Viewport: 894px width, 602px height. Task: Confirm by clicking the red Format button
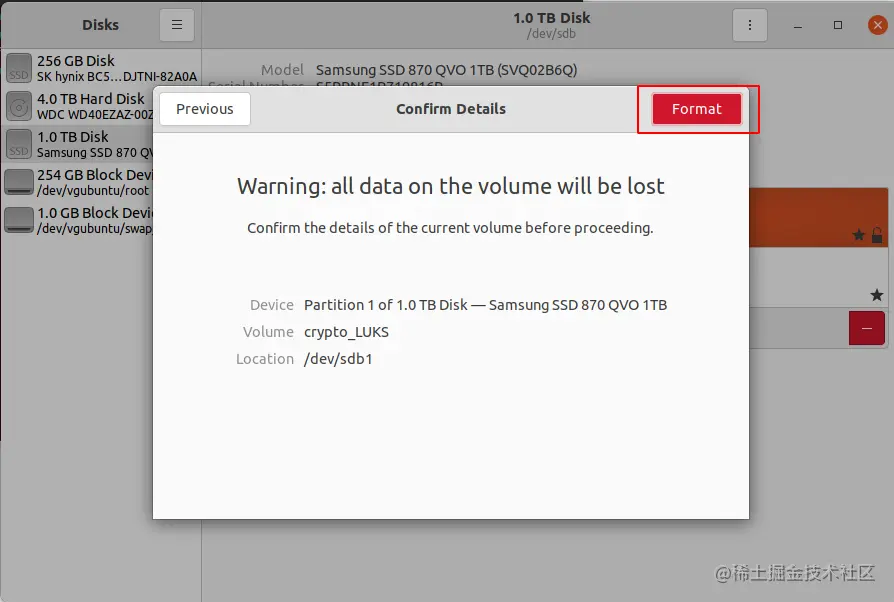(x=697, y=109)
